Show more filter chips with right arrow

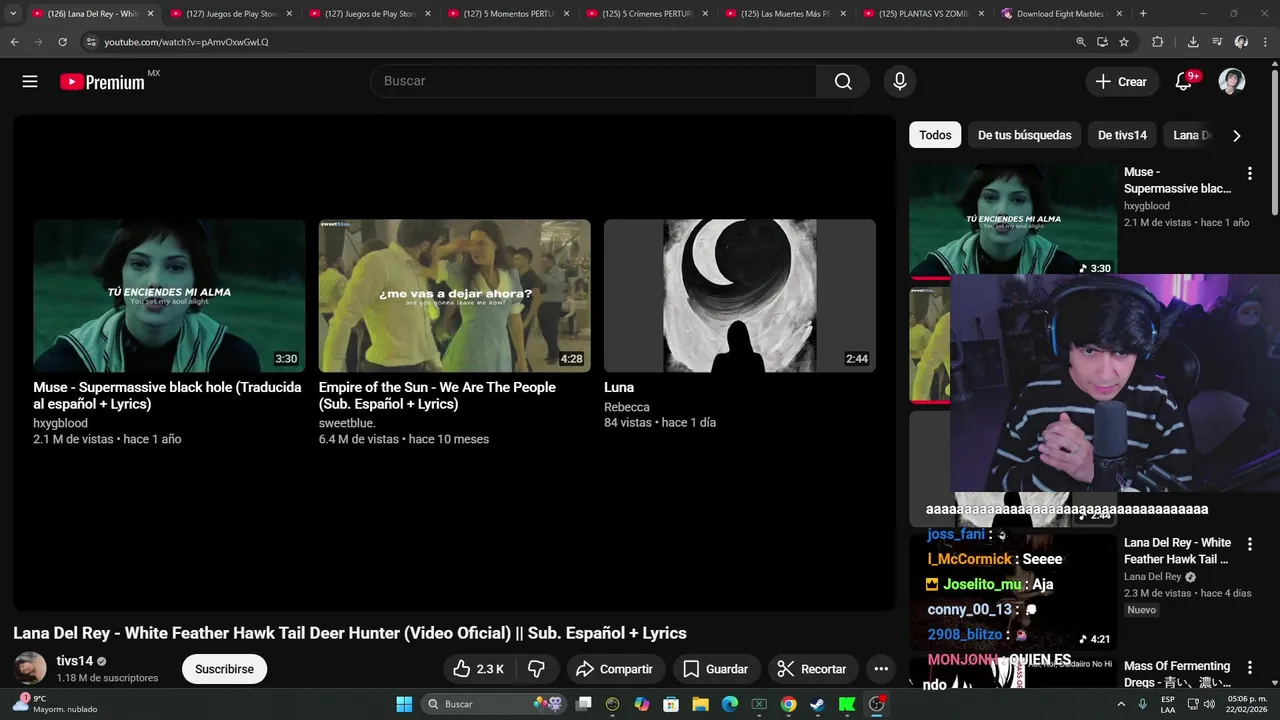[1236, 136]
